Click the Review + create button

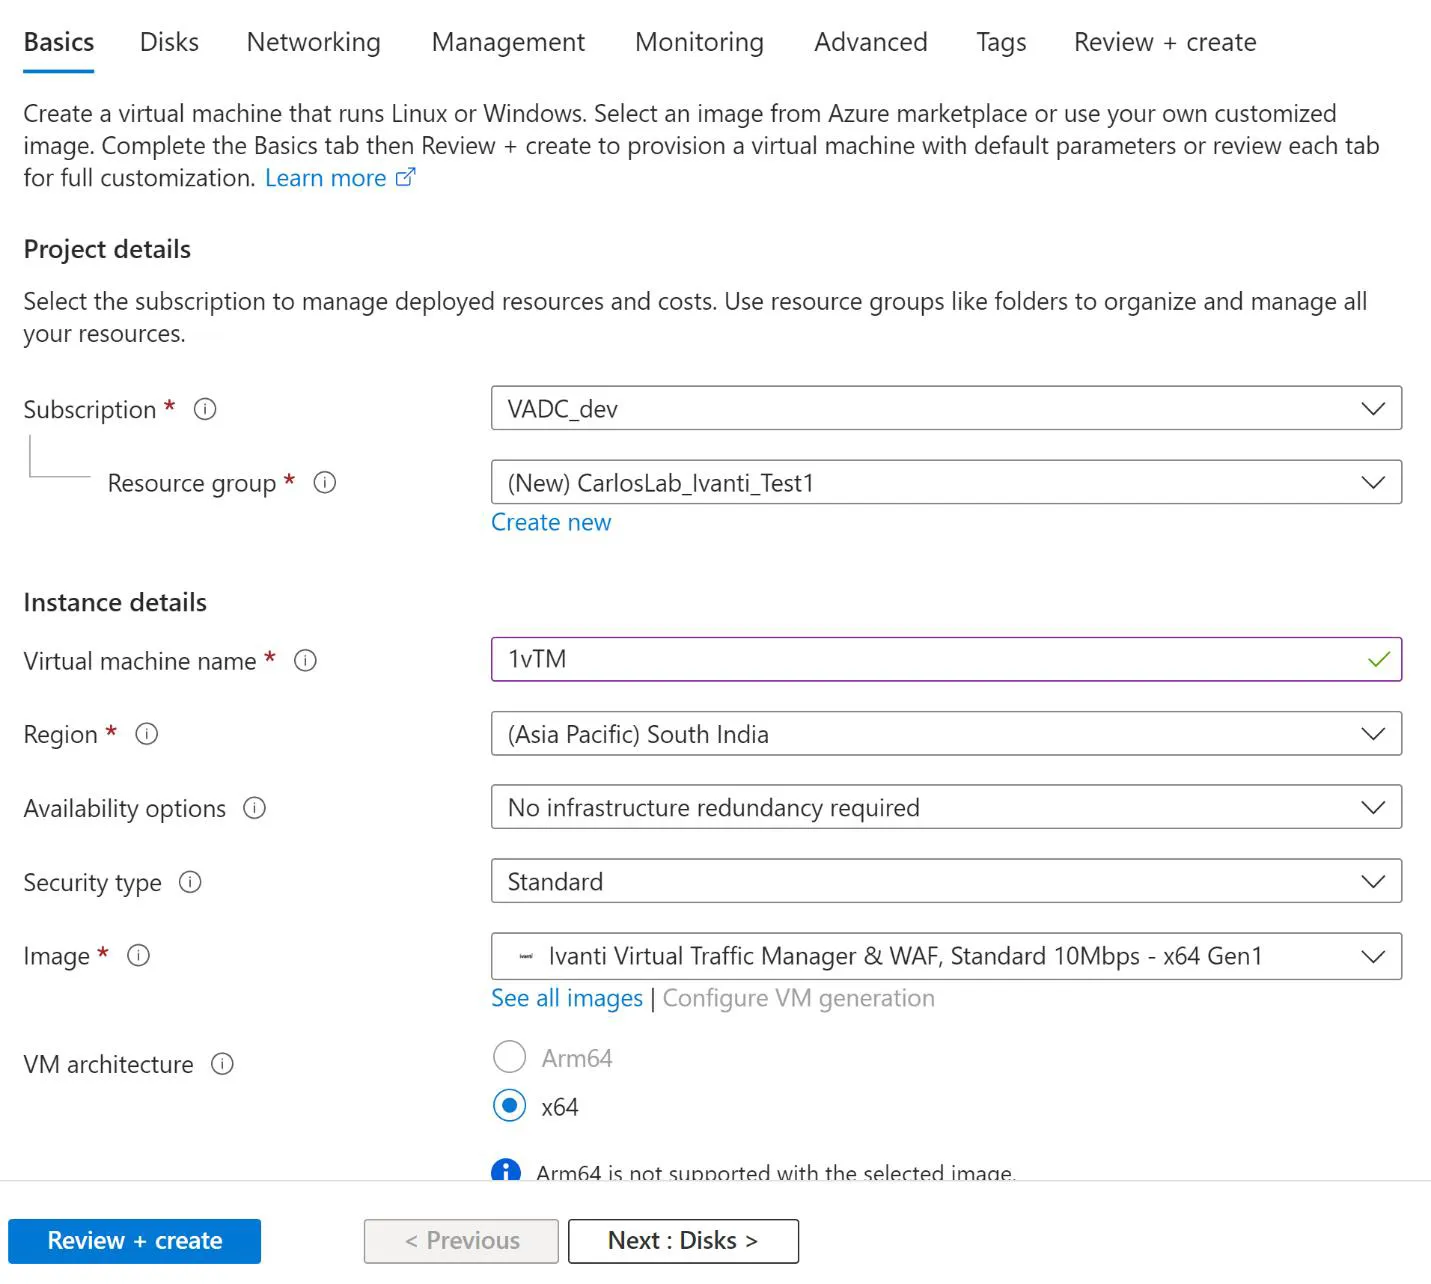click(x=135, y=1241)
